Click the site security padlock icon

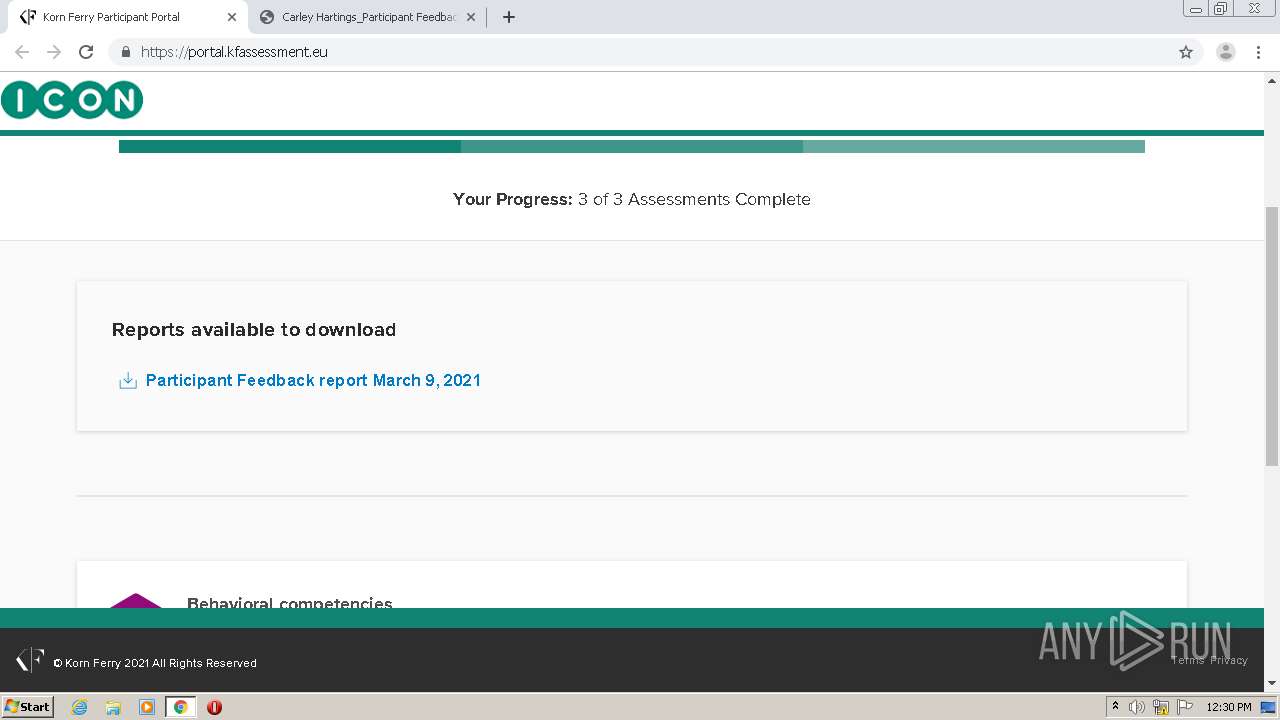click(x=126, y=52)
